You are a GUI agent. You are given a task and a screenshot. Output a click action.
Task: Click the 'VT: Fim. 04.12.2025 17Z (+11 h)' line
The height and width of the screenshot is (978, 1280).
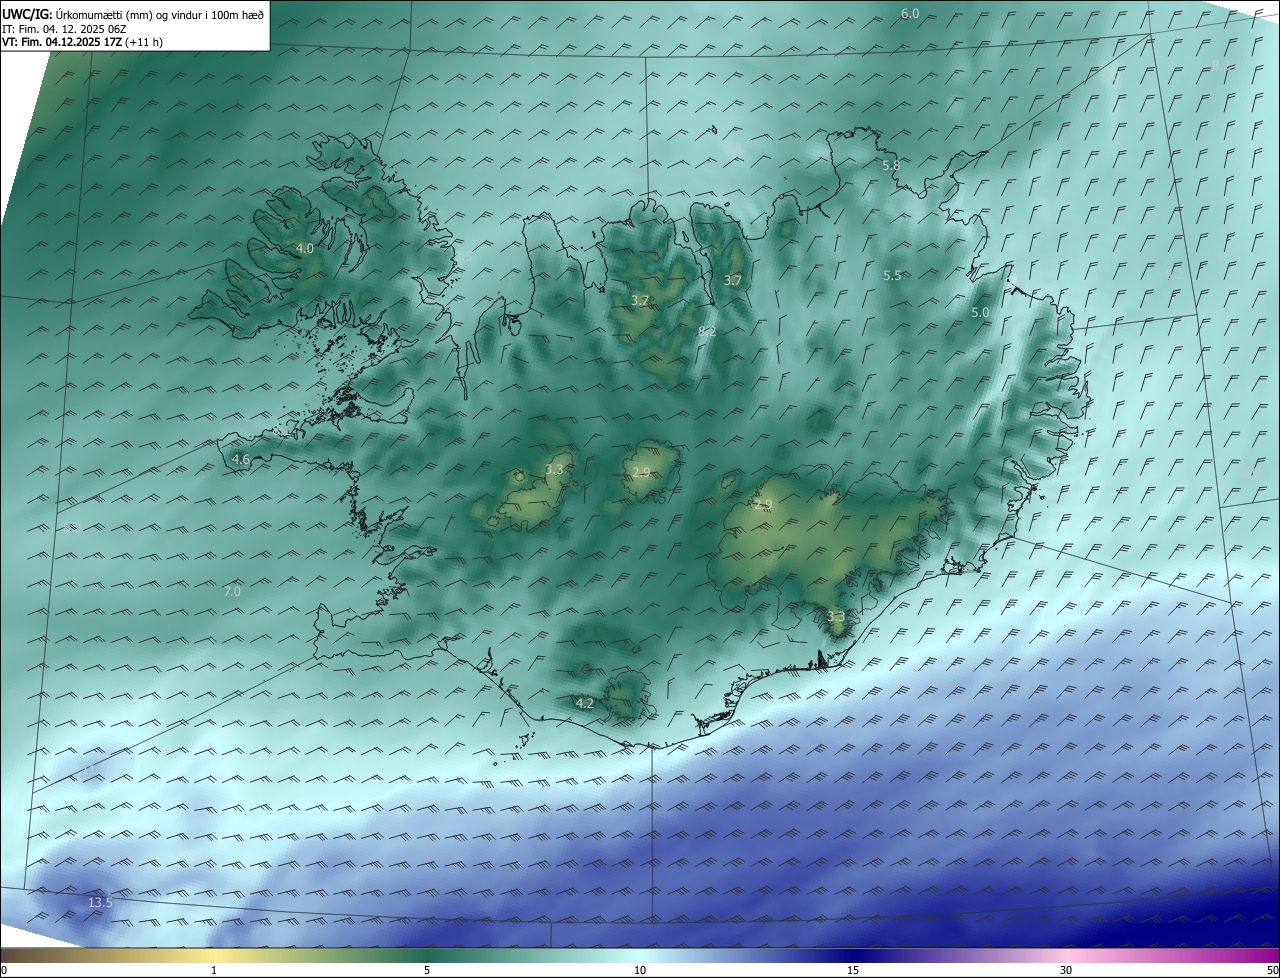coord(82,42)
